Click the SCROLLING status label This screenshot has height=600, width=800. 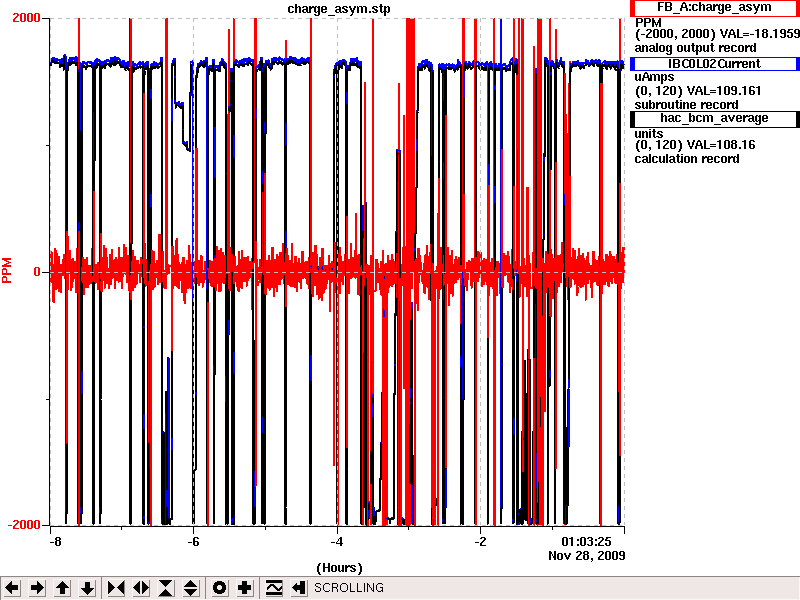[x=348, y=588]
